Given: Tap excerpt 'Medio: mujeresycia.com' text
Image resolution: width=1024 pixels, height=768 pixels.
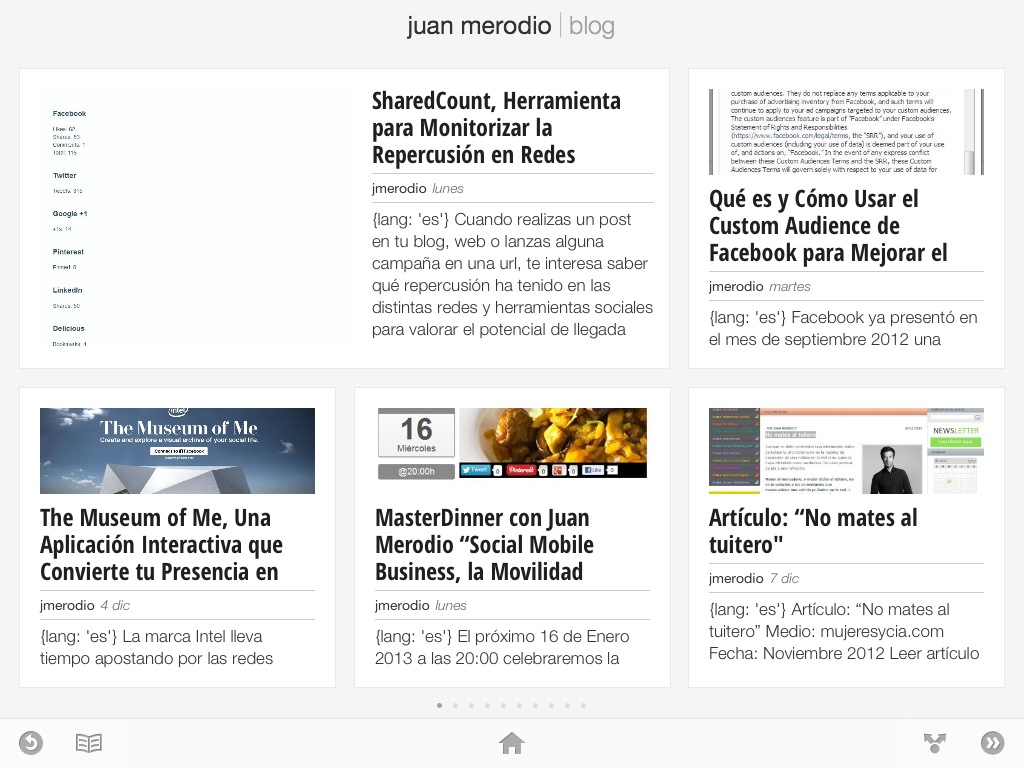Looking at the screenshot, I should 854,632.
